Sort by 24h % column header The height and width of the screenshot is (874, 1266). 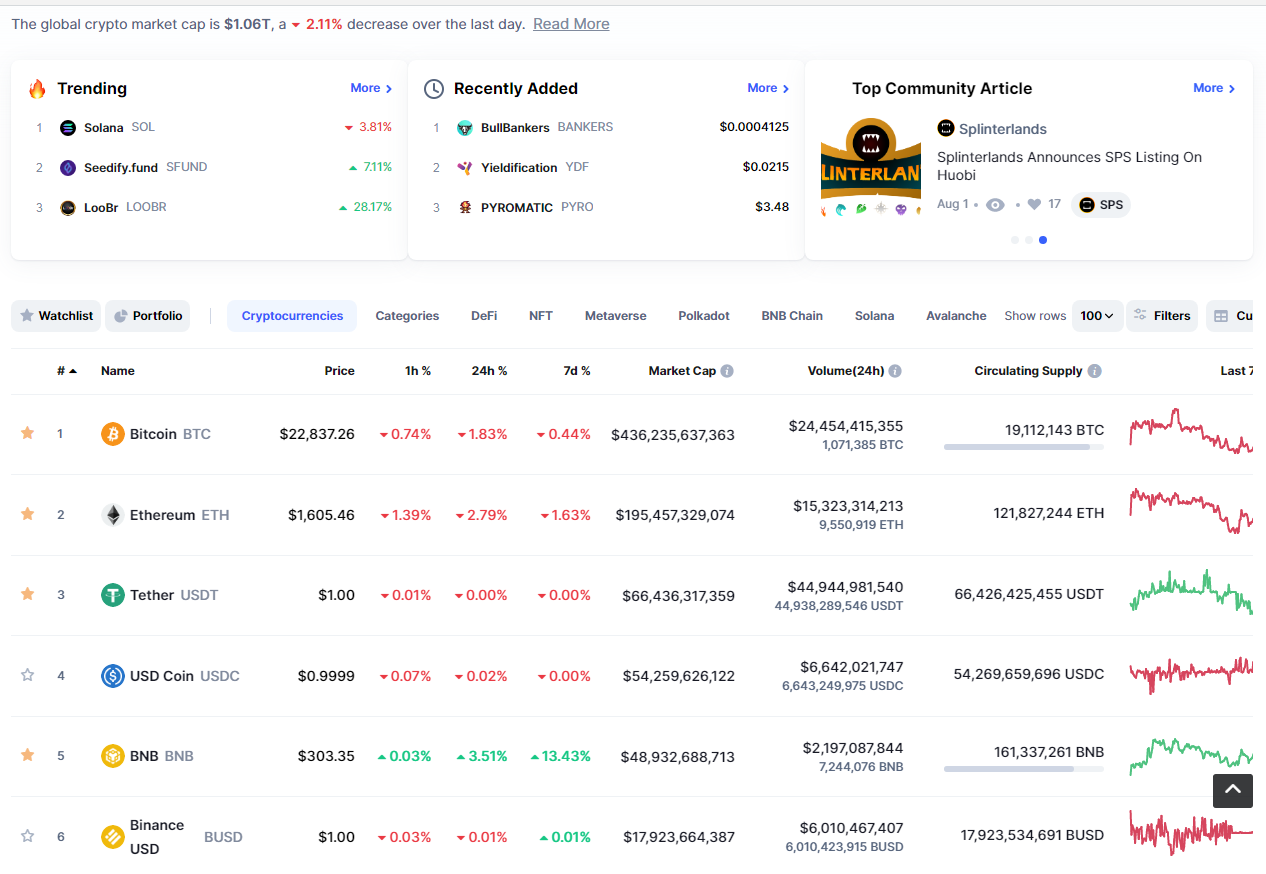[489, 371]
